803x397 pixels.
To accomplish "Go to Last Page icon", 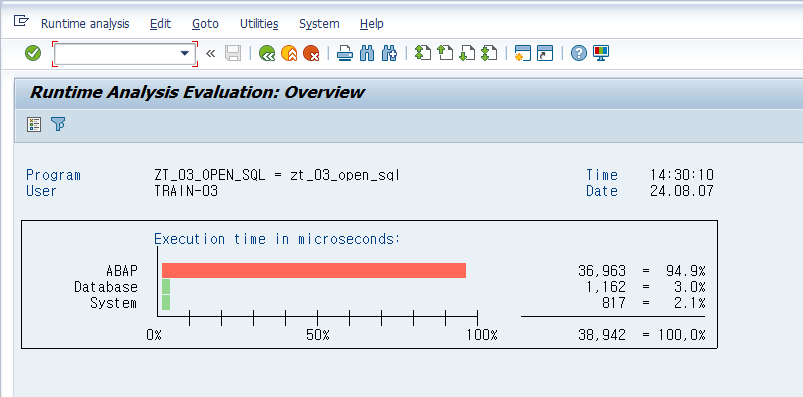I will click(489, 53).
